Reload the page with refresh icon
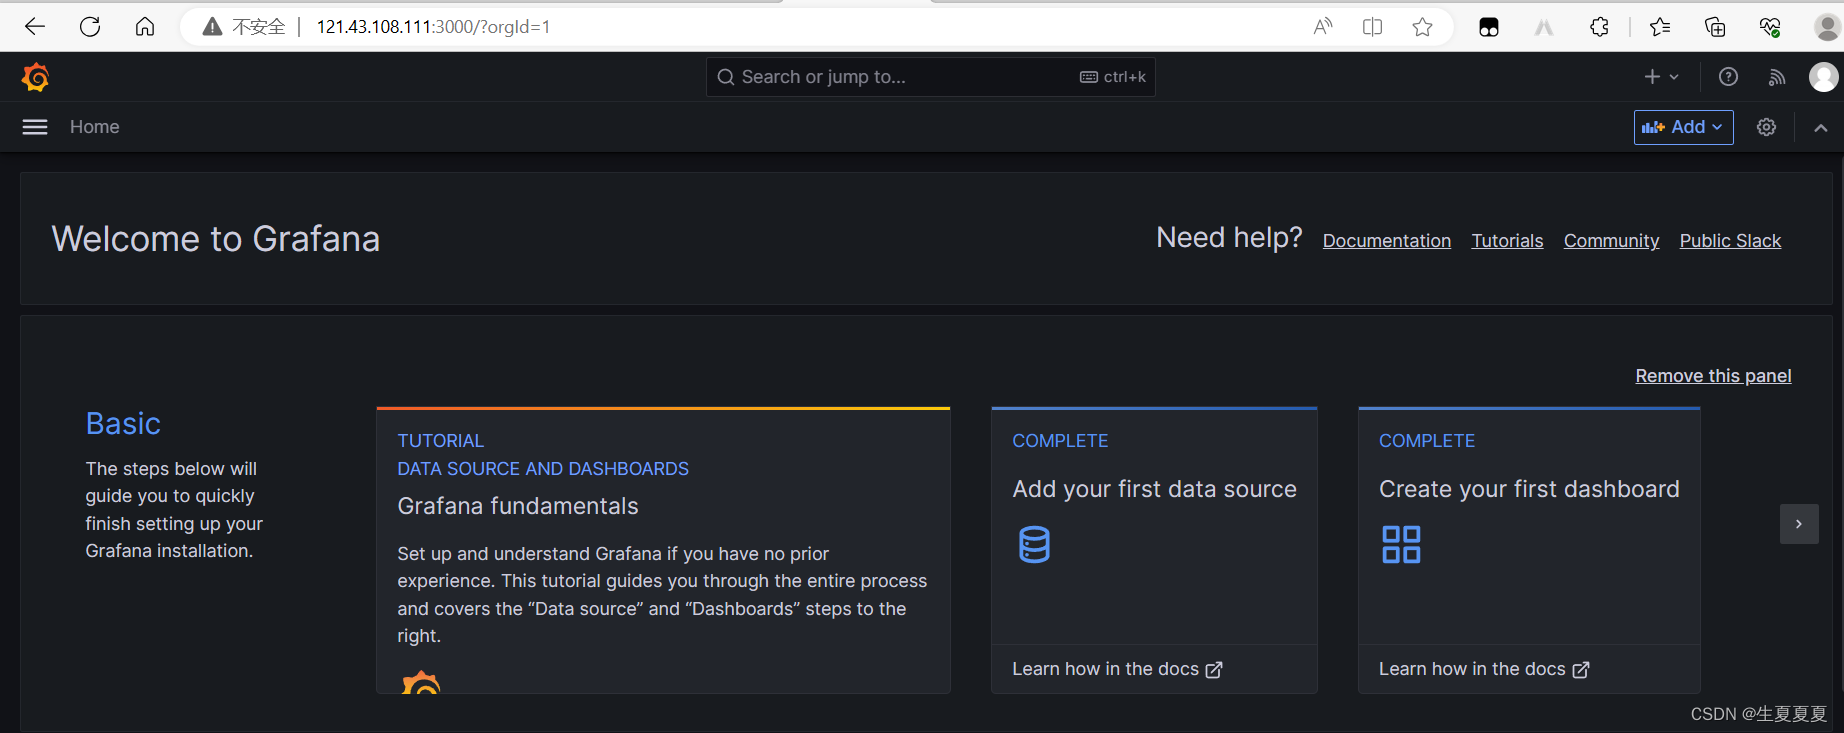 tap(90, 27)
